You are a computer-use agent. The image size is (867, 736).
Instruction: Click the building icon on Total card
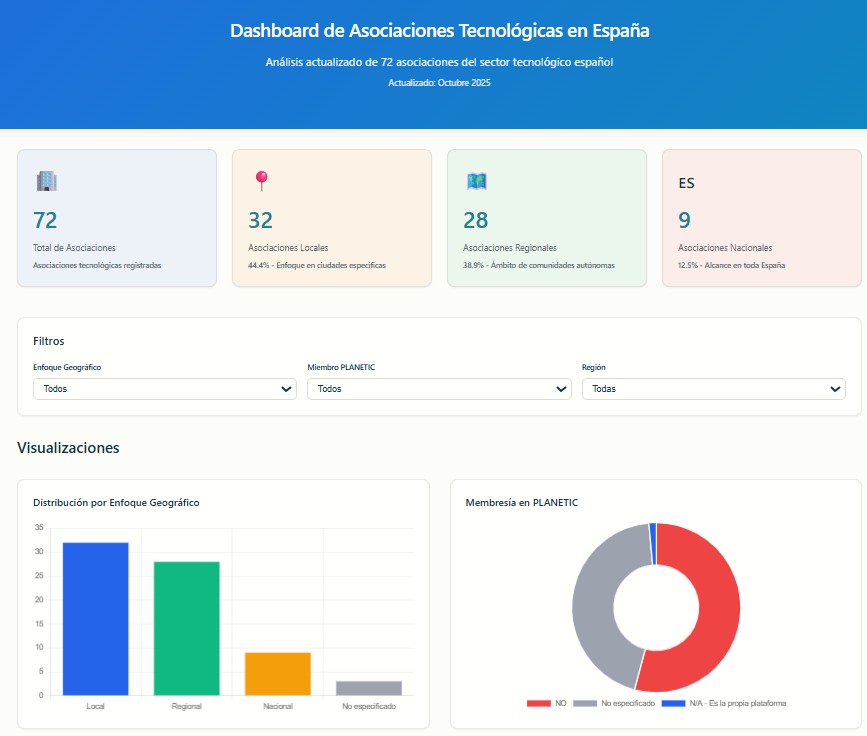[46, 181]
